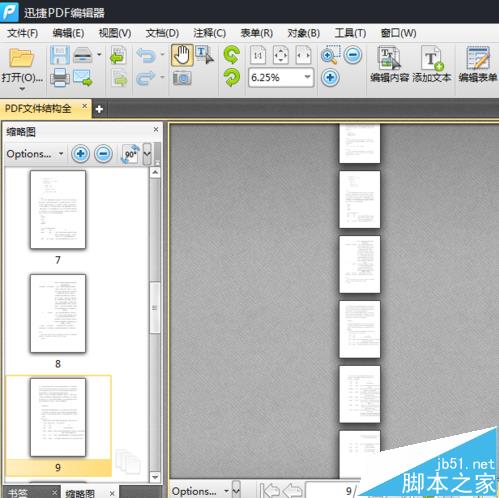Open the 工具(T) menu
The width and height of the screenshot is (499, 498).
(350, 33)
